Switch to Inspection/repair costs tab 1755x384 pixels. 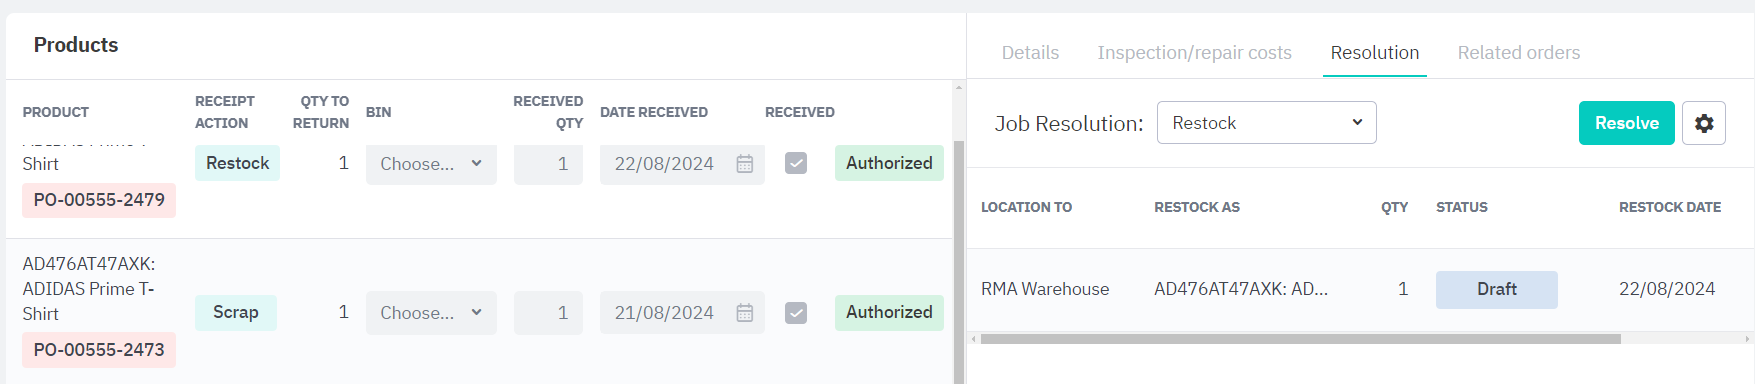[x=1195, y=53]
